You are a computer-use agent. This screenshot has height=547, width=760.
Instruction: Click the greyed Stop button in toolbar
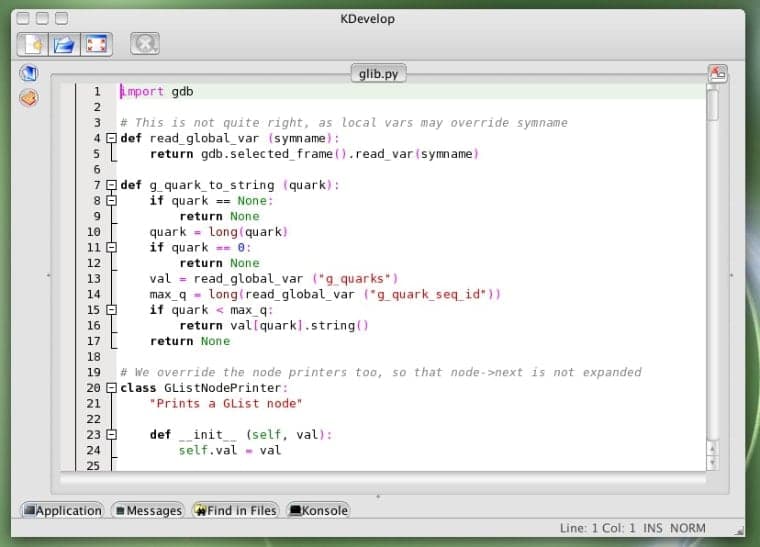coord(145,44)
